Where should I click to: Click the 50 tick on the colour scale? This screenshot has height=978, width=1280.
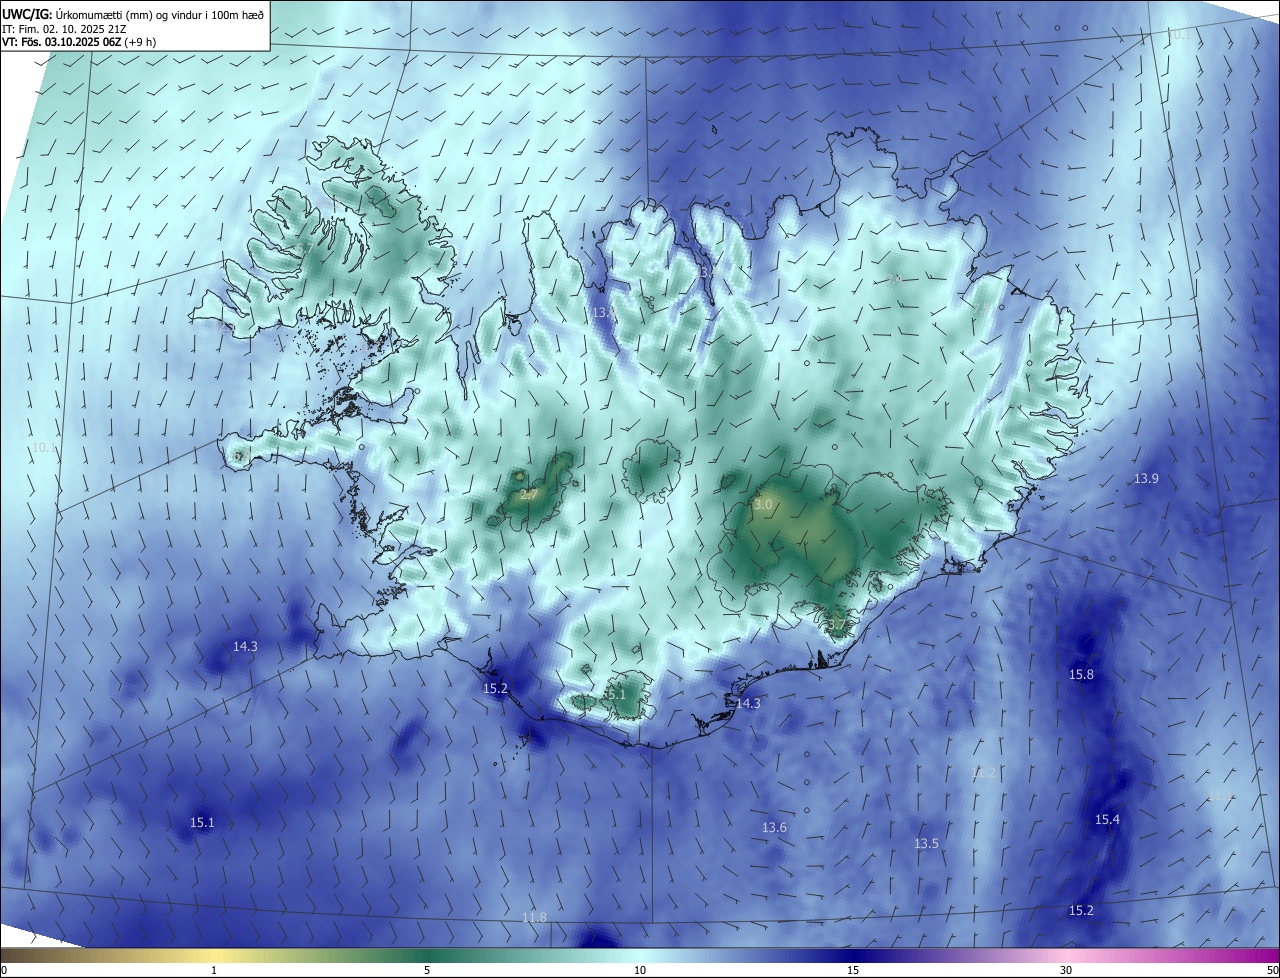click(x=1272, y=970)
